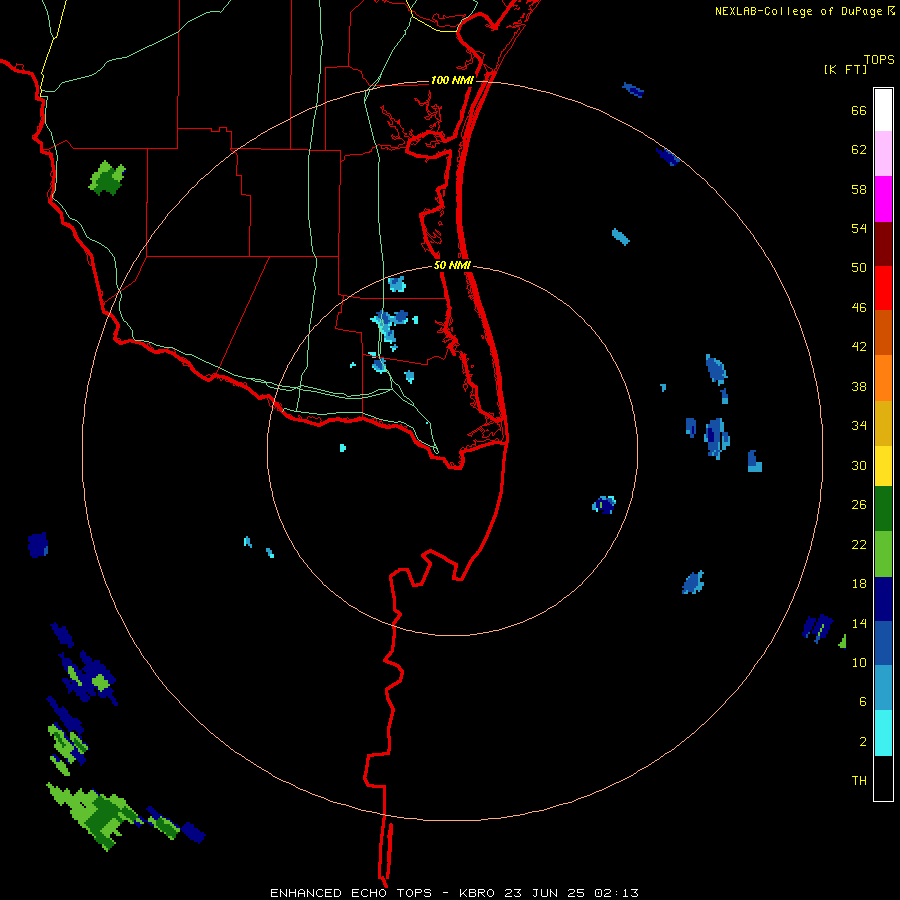Click the small cyan echo just south of border

343,447
